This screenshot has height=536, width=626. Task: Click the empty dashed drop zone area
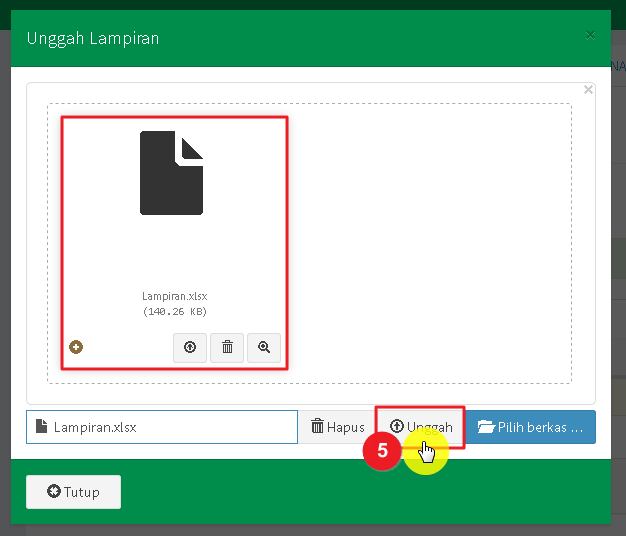click(430, 240)
